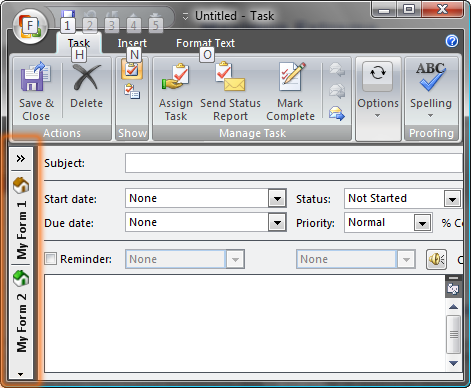Open the help question mark icon
The image size is (471, 388).
452,41
